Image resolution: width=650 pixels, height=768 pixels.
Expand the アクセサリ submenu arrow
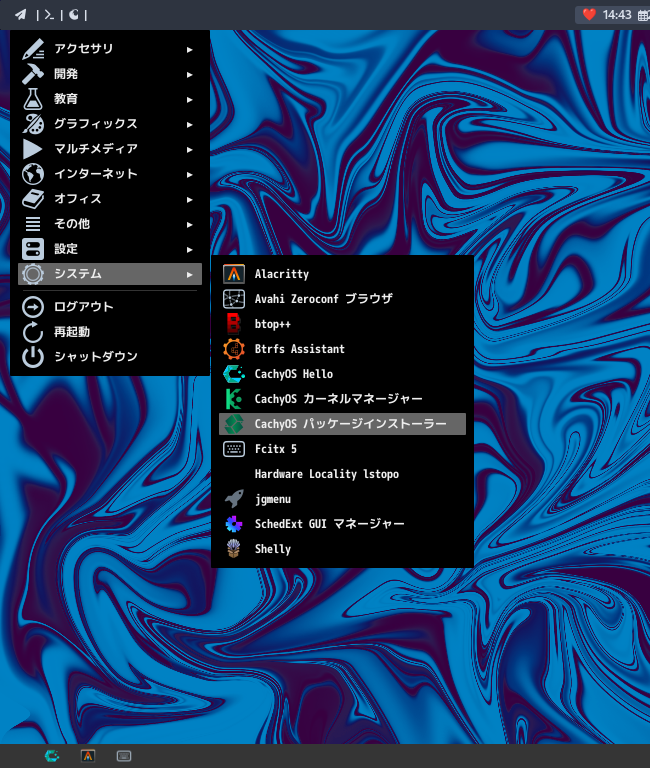tap(190, 49)
